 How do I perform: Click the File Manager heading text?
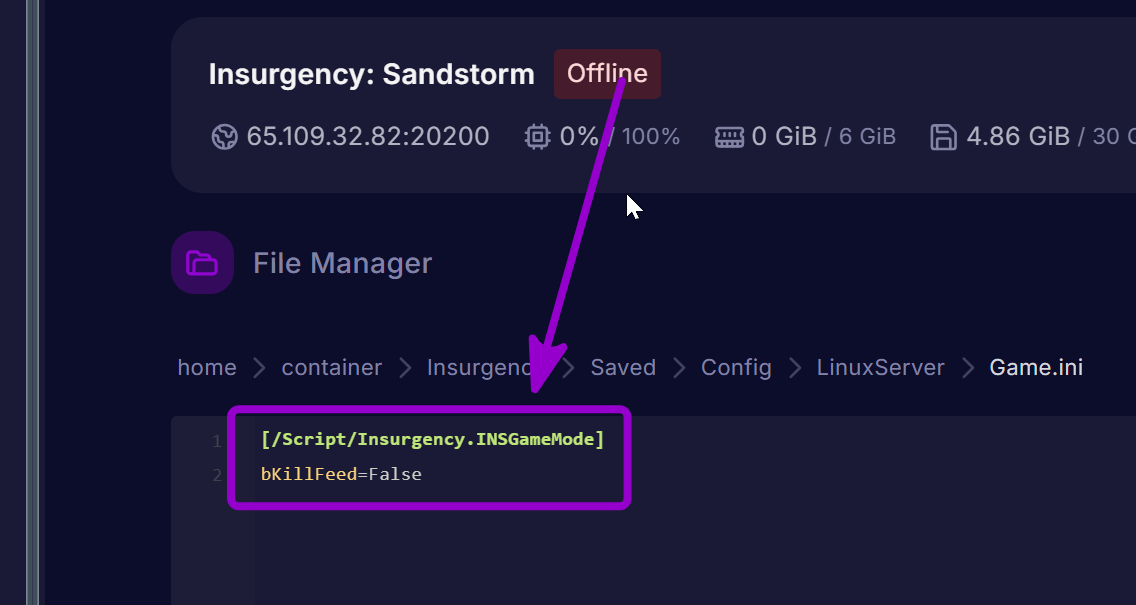(343, 263)
